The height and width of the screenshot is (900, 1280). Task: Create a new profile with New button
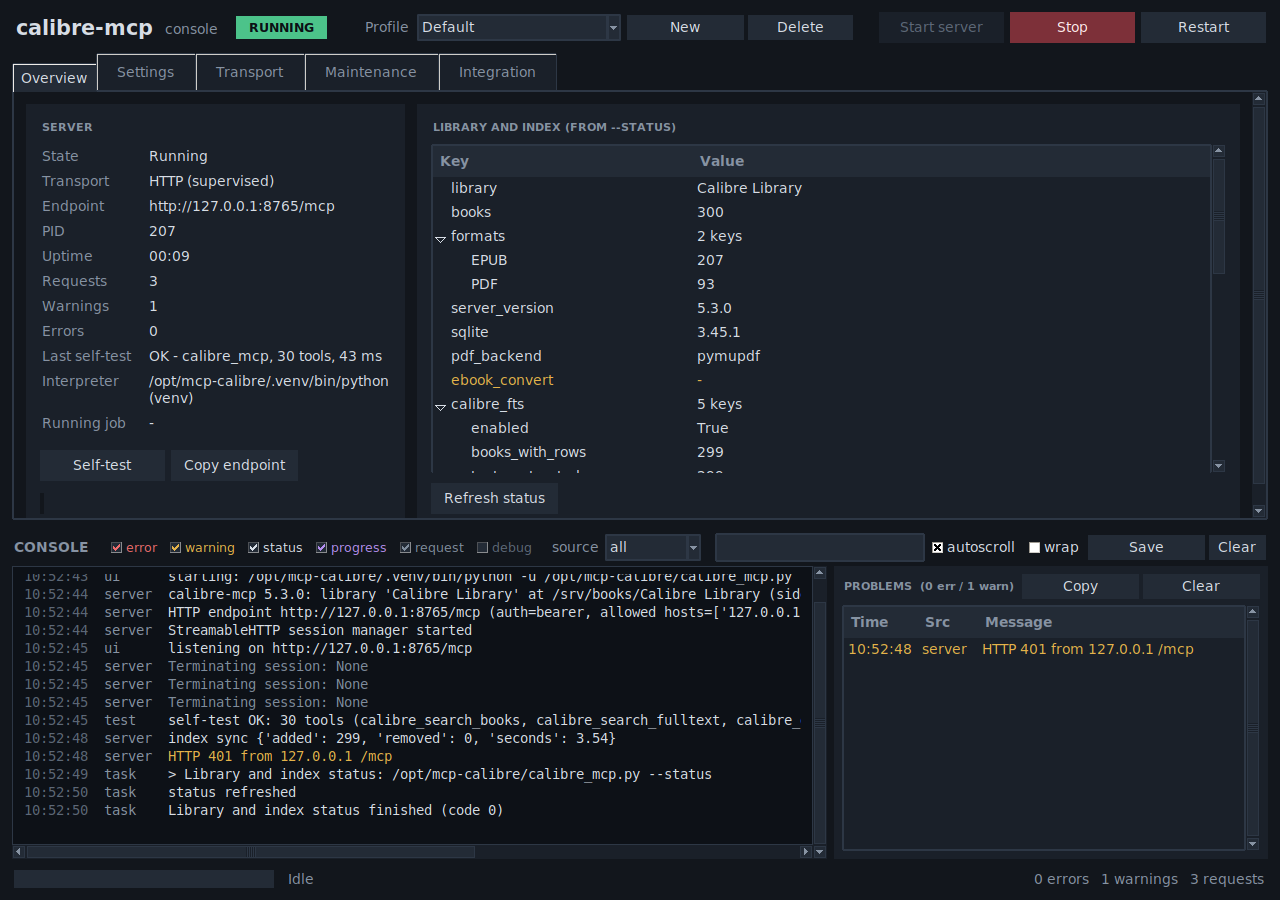tap(685, 27)
